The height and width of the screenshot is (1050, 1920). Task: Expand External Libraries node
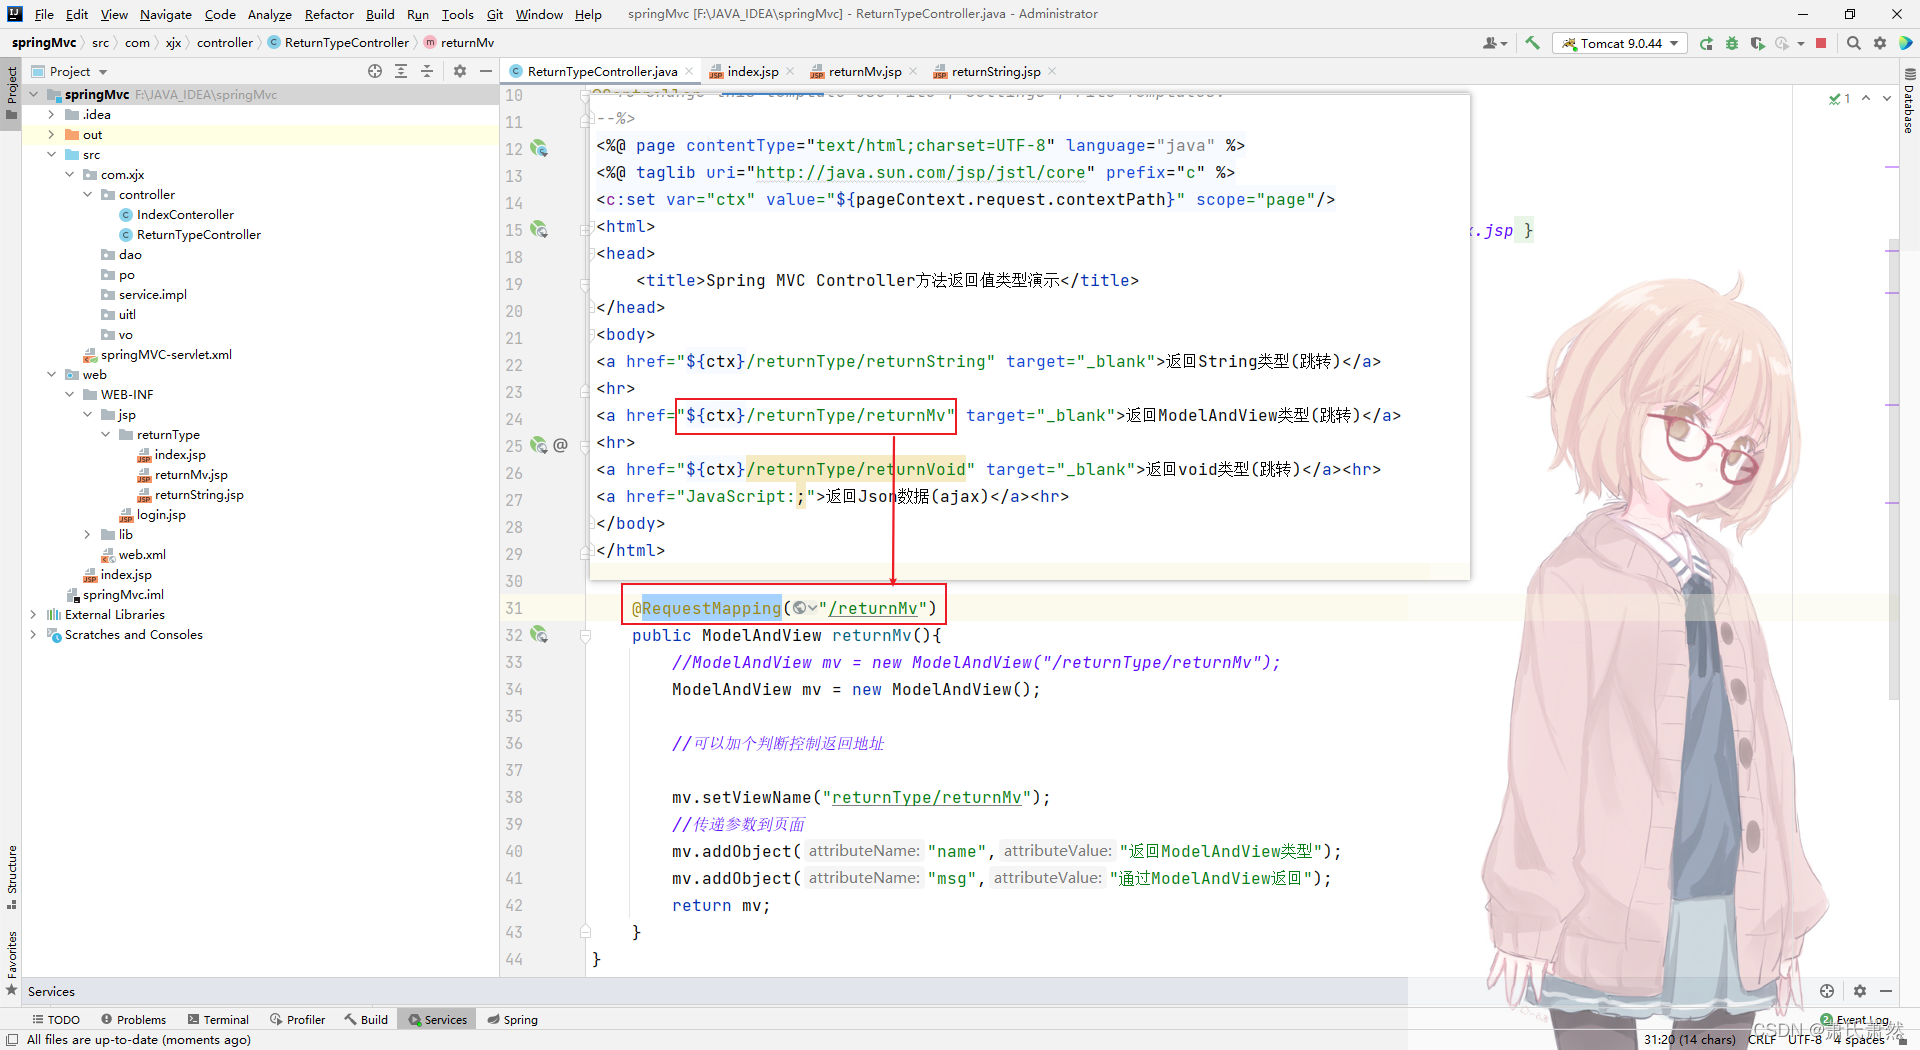pos(33,614)
